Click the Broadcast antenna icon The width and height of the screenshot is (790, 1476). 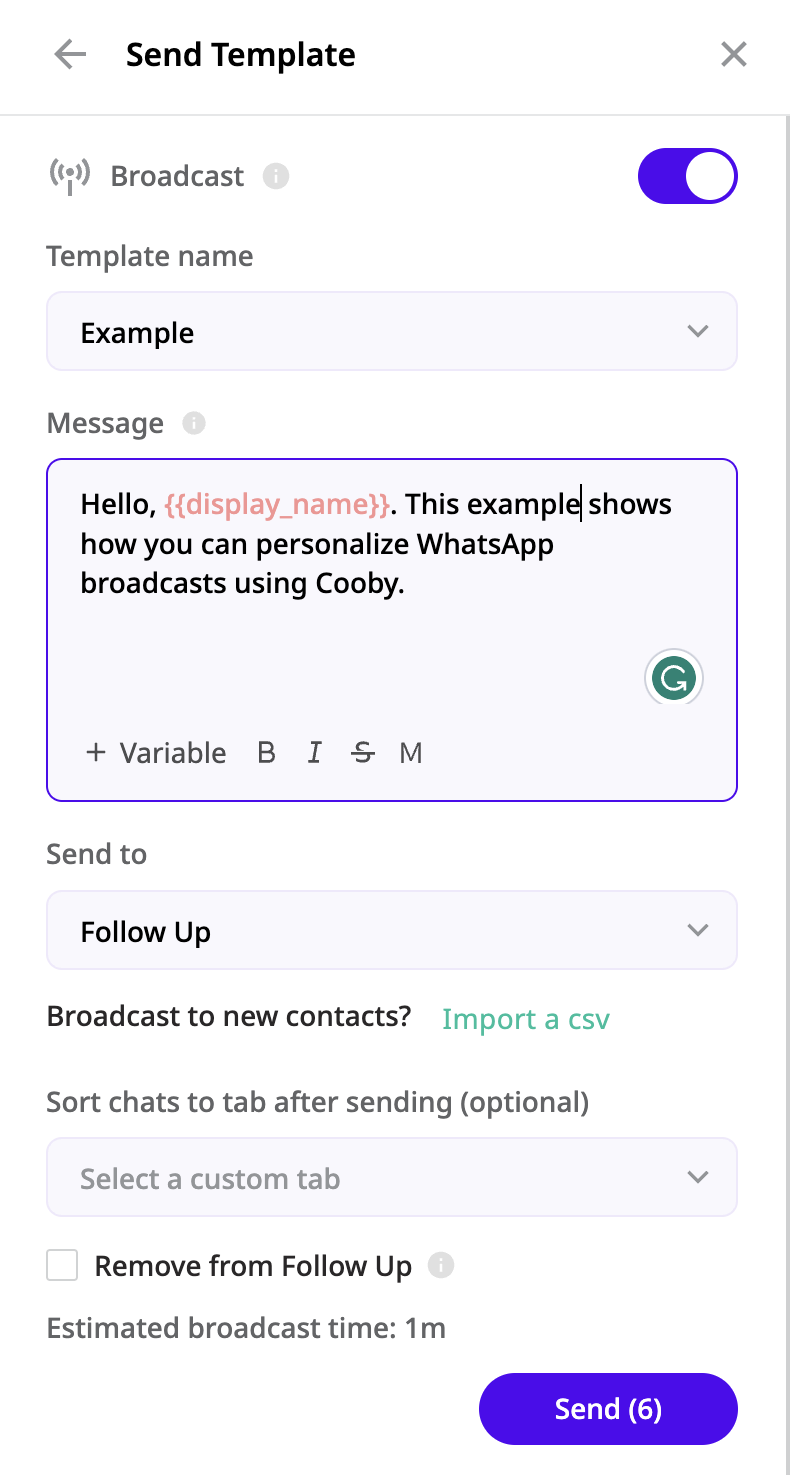(69, 175)
